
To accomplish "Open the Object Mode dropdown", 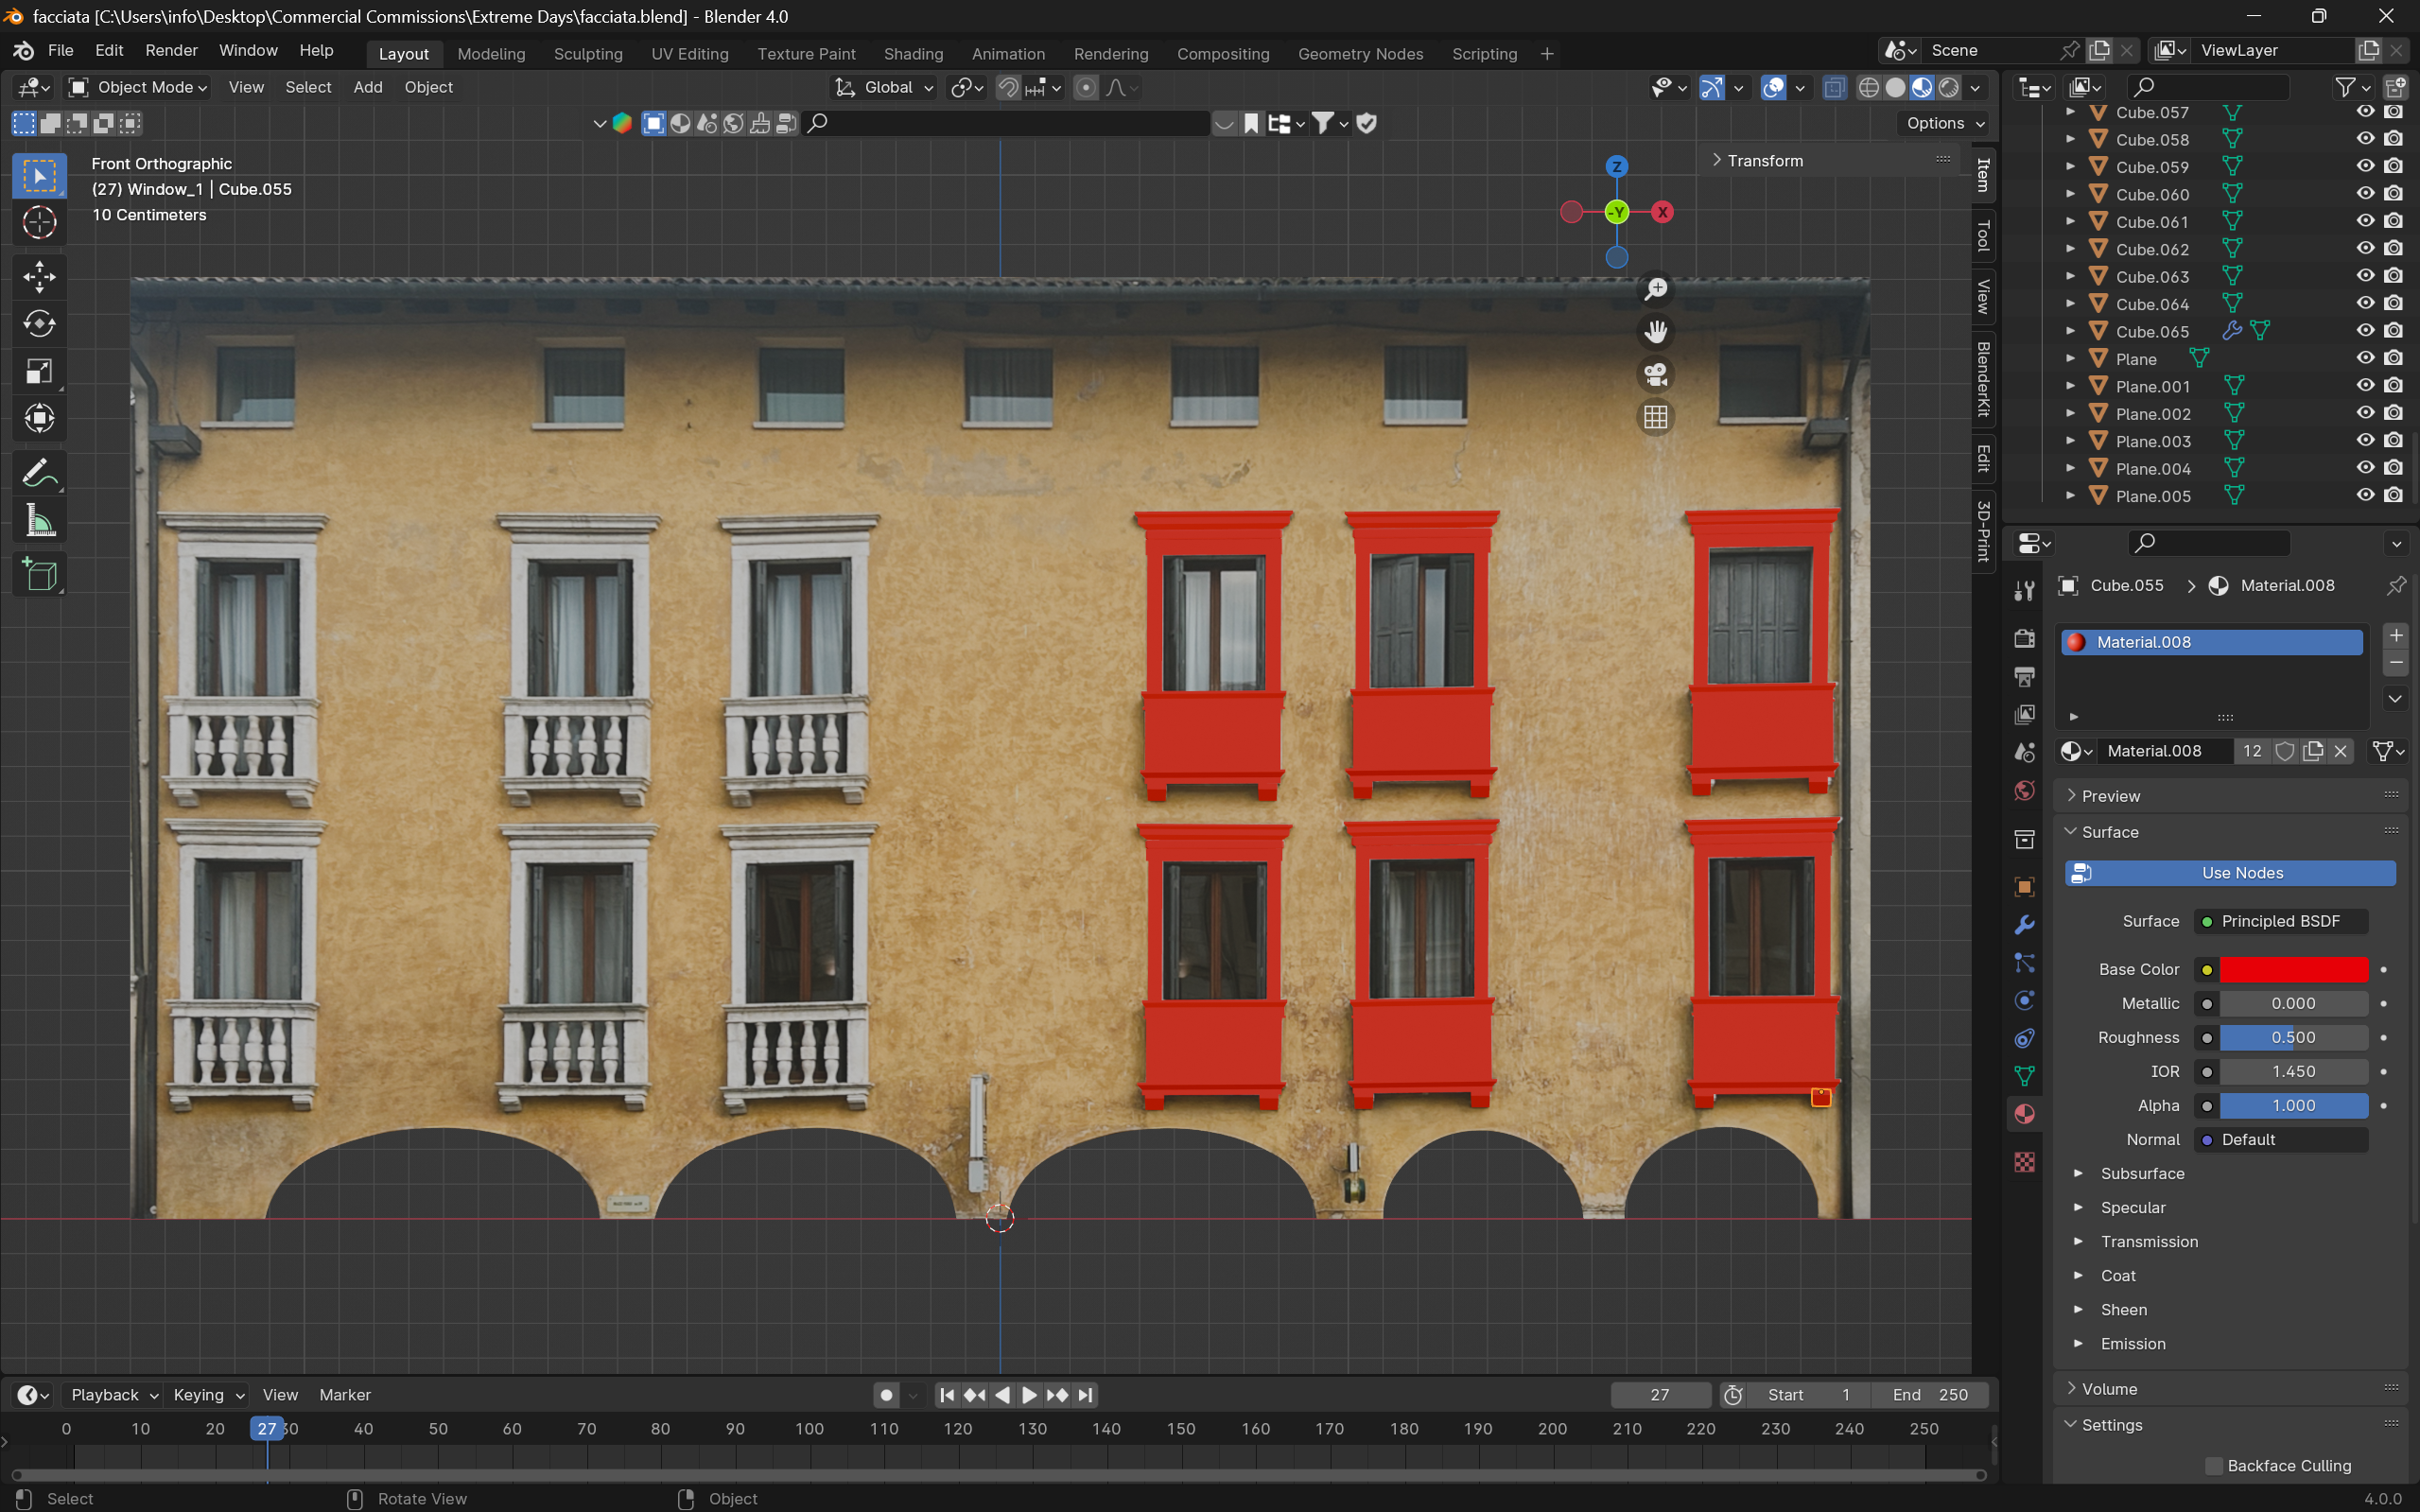I will click(138, 88).
